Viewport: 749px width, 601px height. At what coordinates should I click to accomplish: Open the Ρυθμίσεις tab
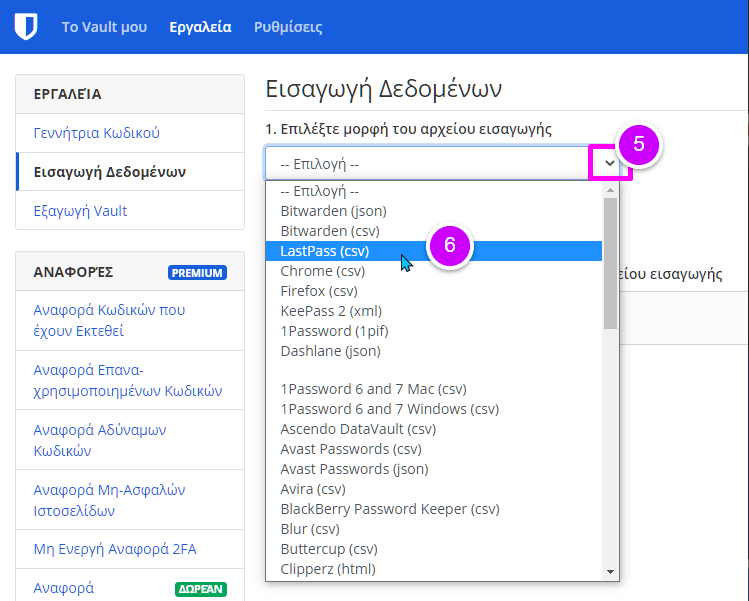pyautogui.click(x=288, y=27)
